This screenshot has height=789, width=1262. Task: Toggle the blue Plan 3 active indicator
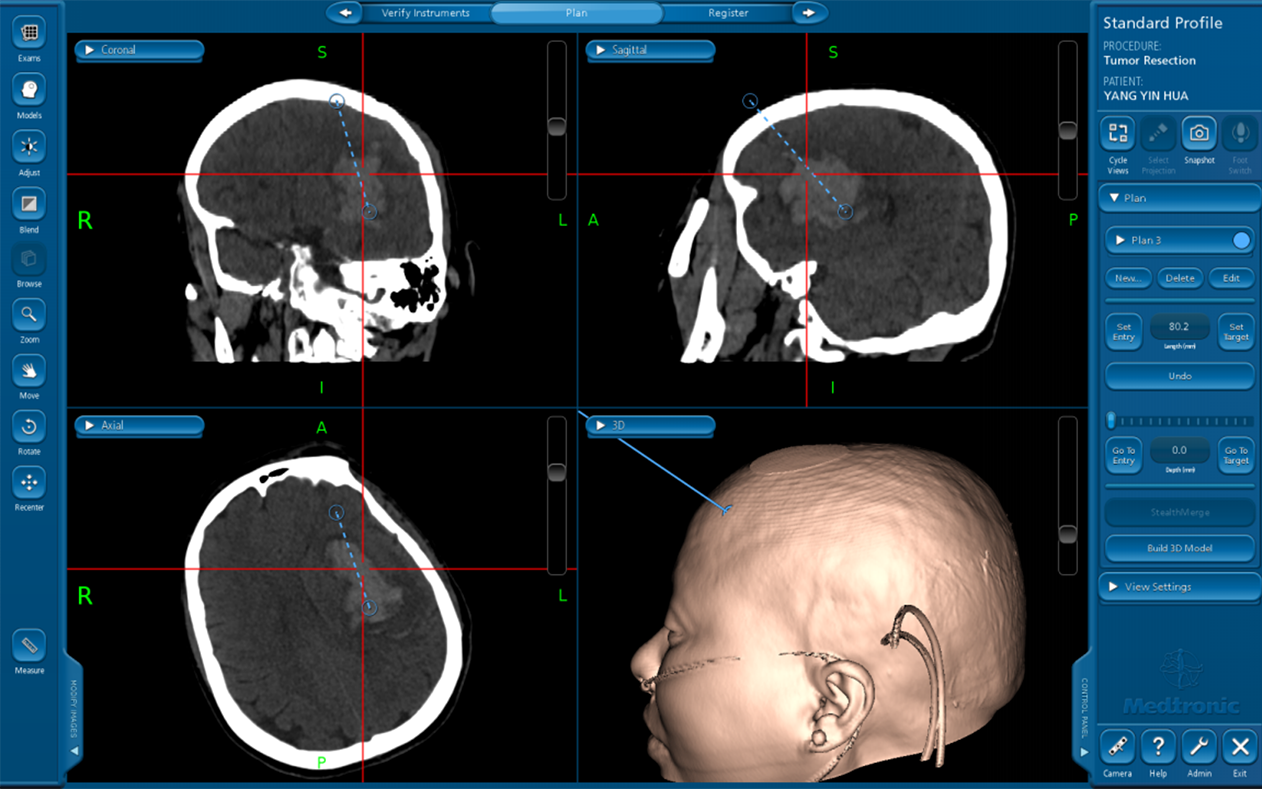pos(1241,240)
